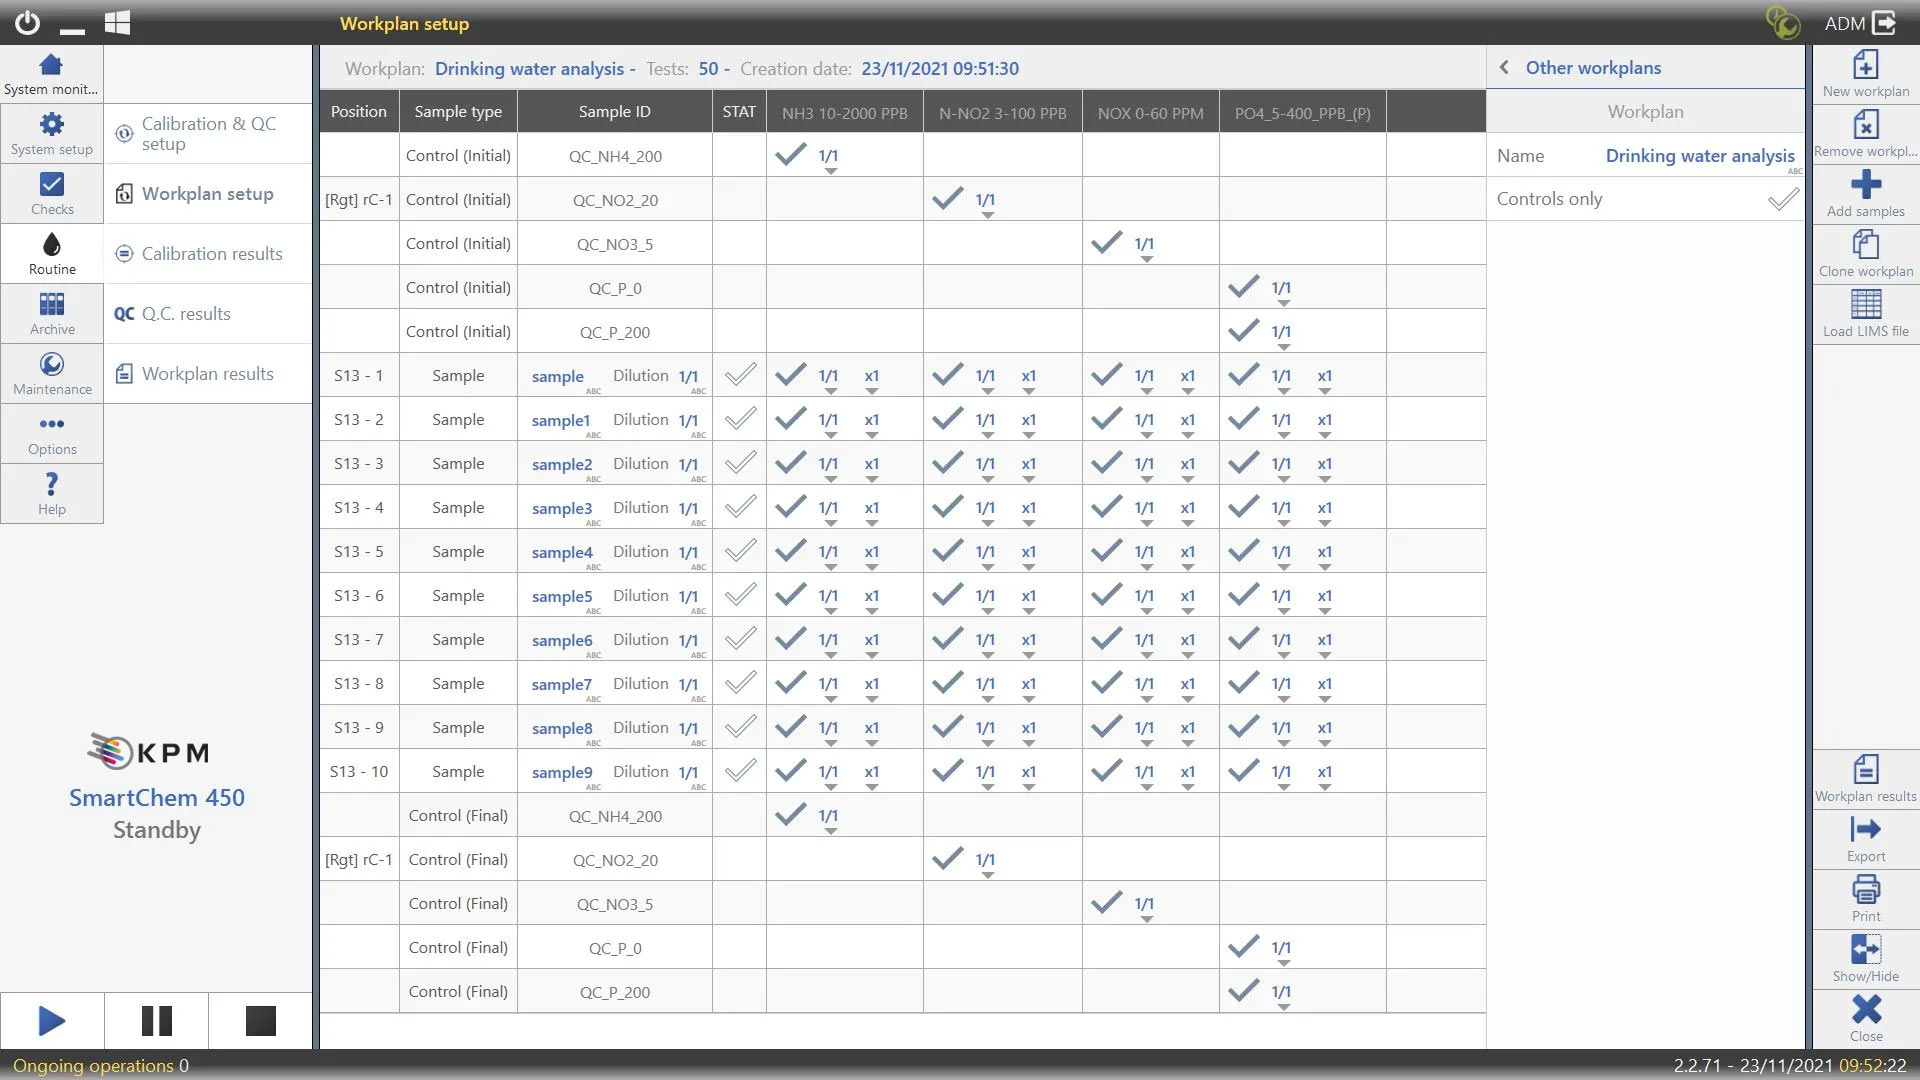Click the Export workplan icon
The image size is (1920, 1080).
tap(1865, 830)
